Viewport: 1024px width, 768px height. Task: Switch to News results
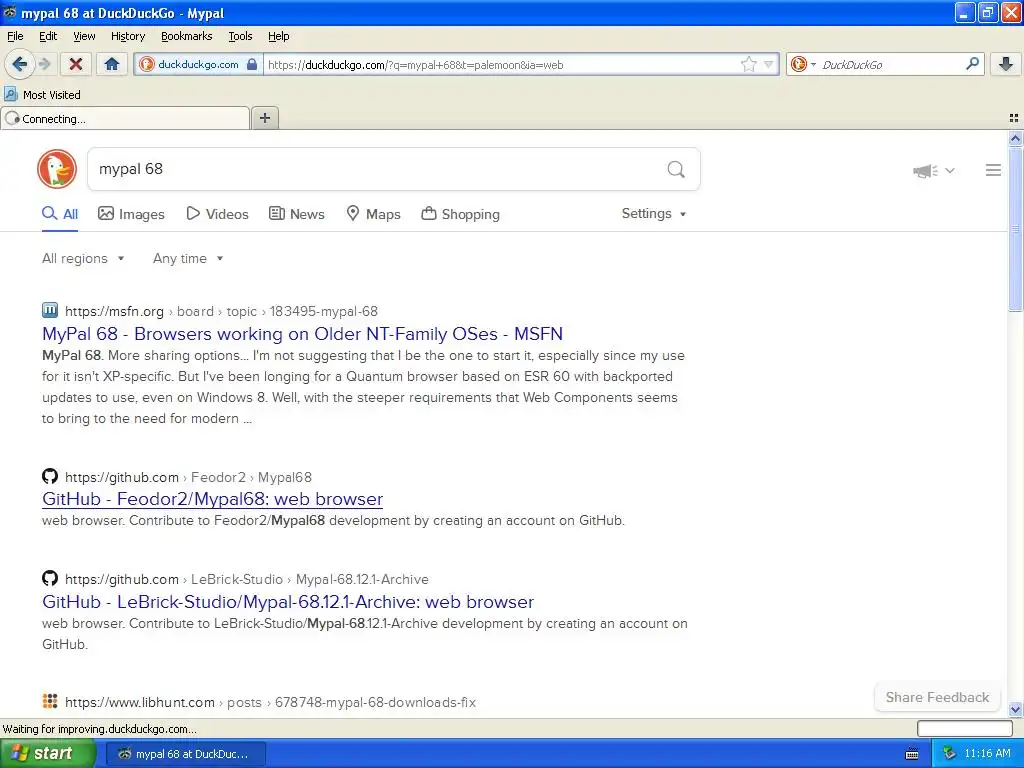pos(296,214)
